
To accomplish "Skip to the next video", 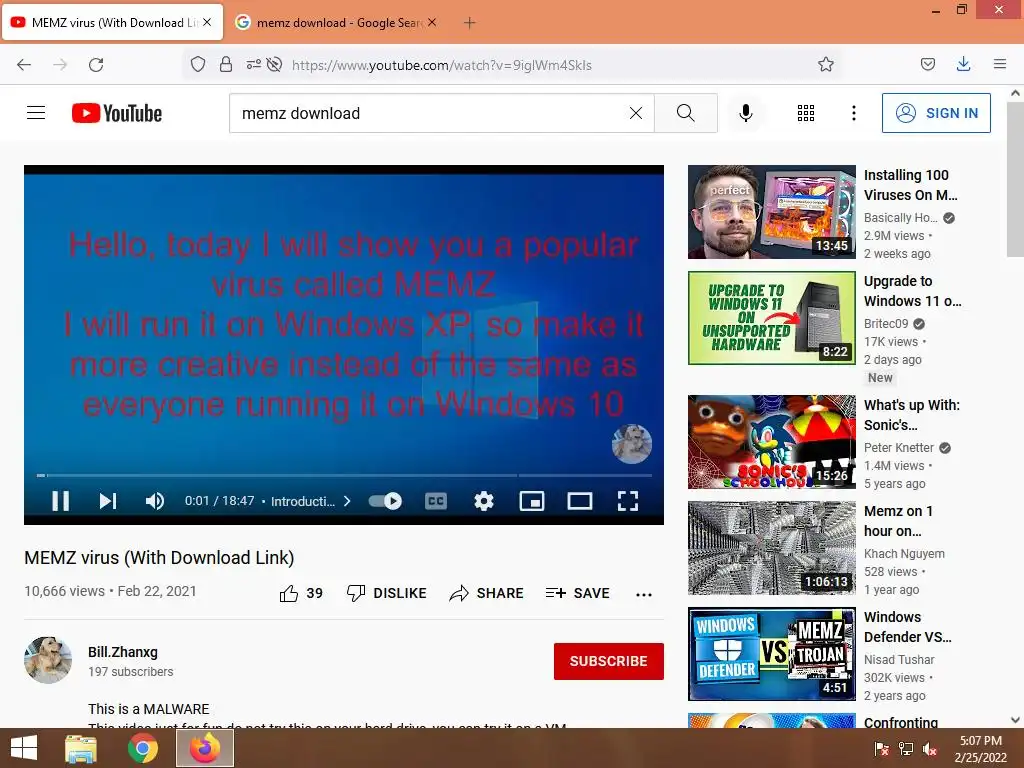I will pyautogui.click(x=108, y=501).
